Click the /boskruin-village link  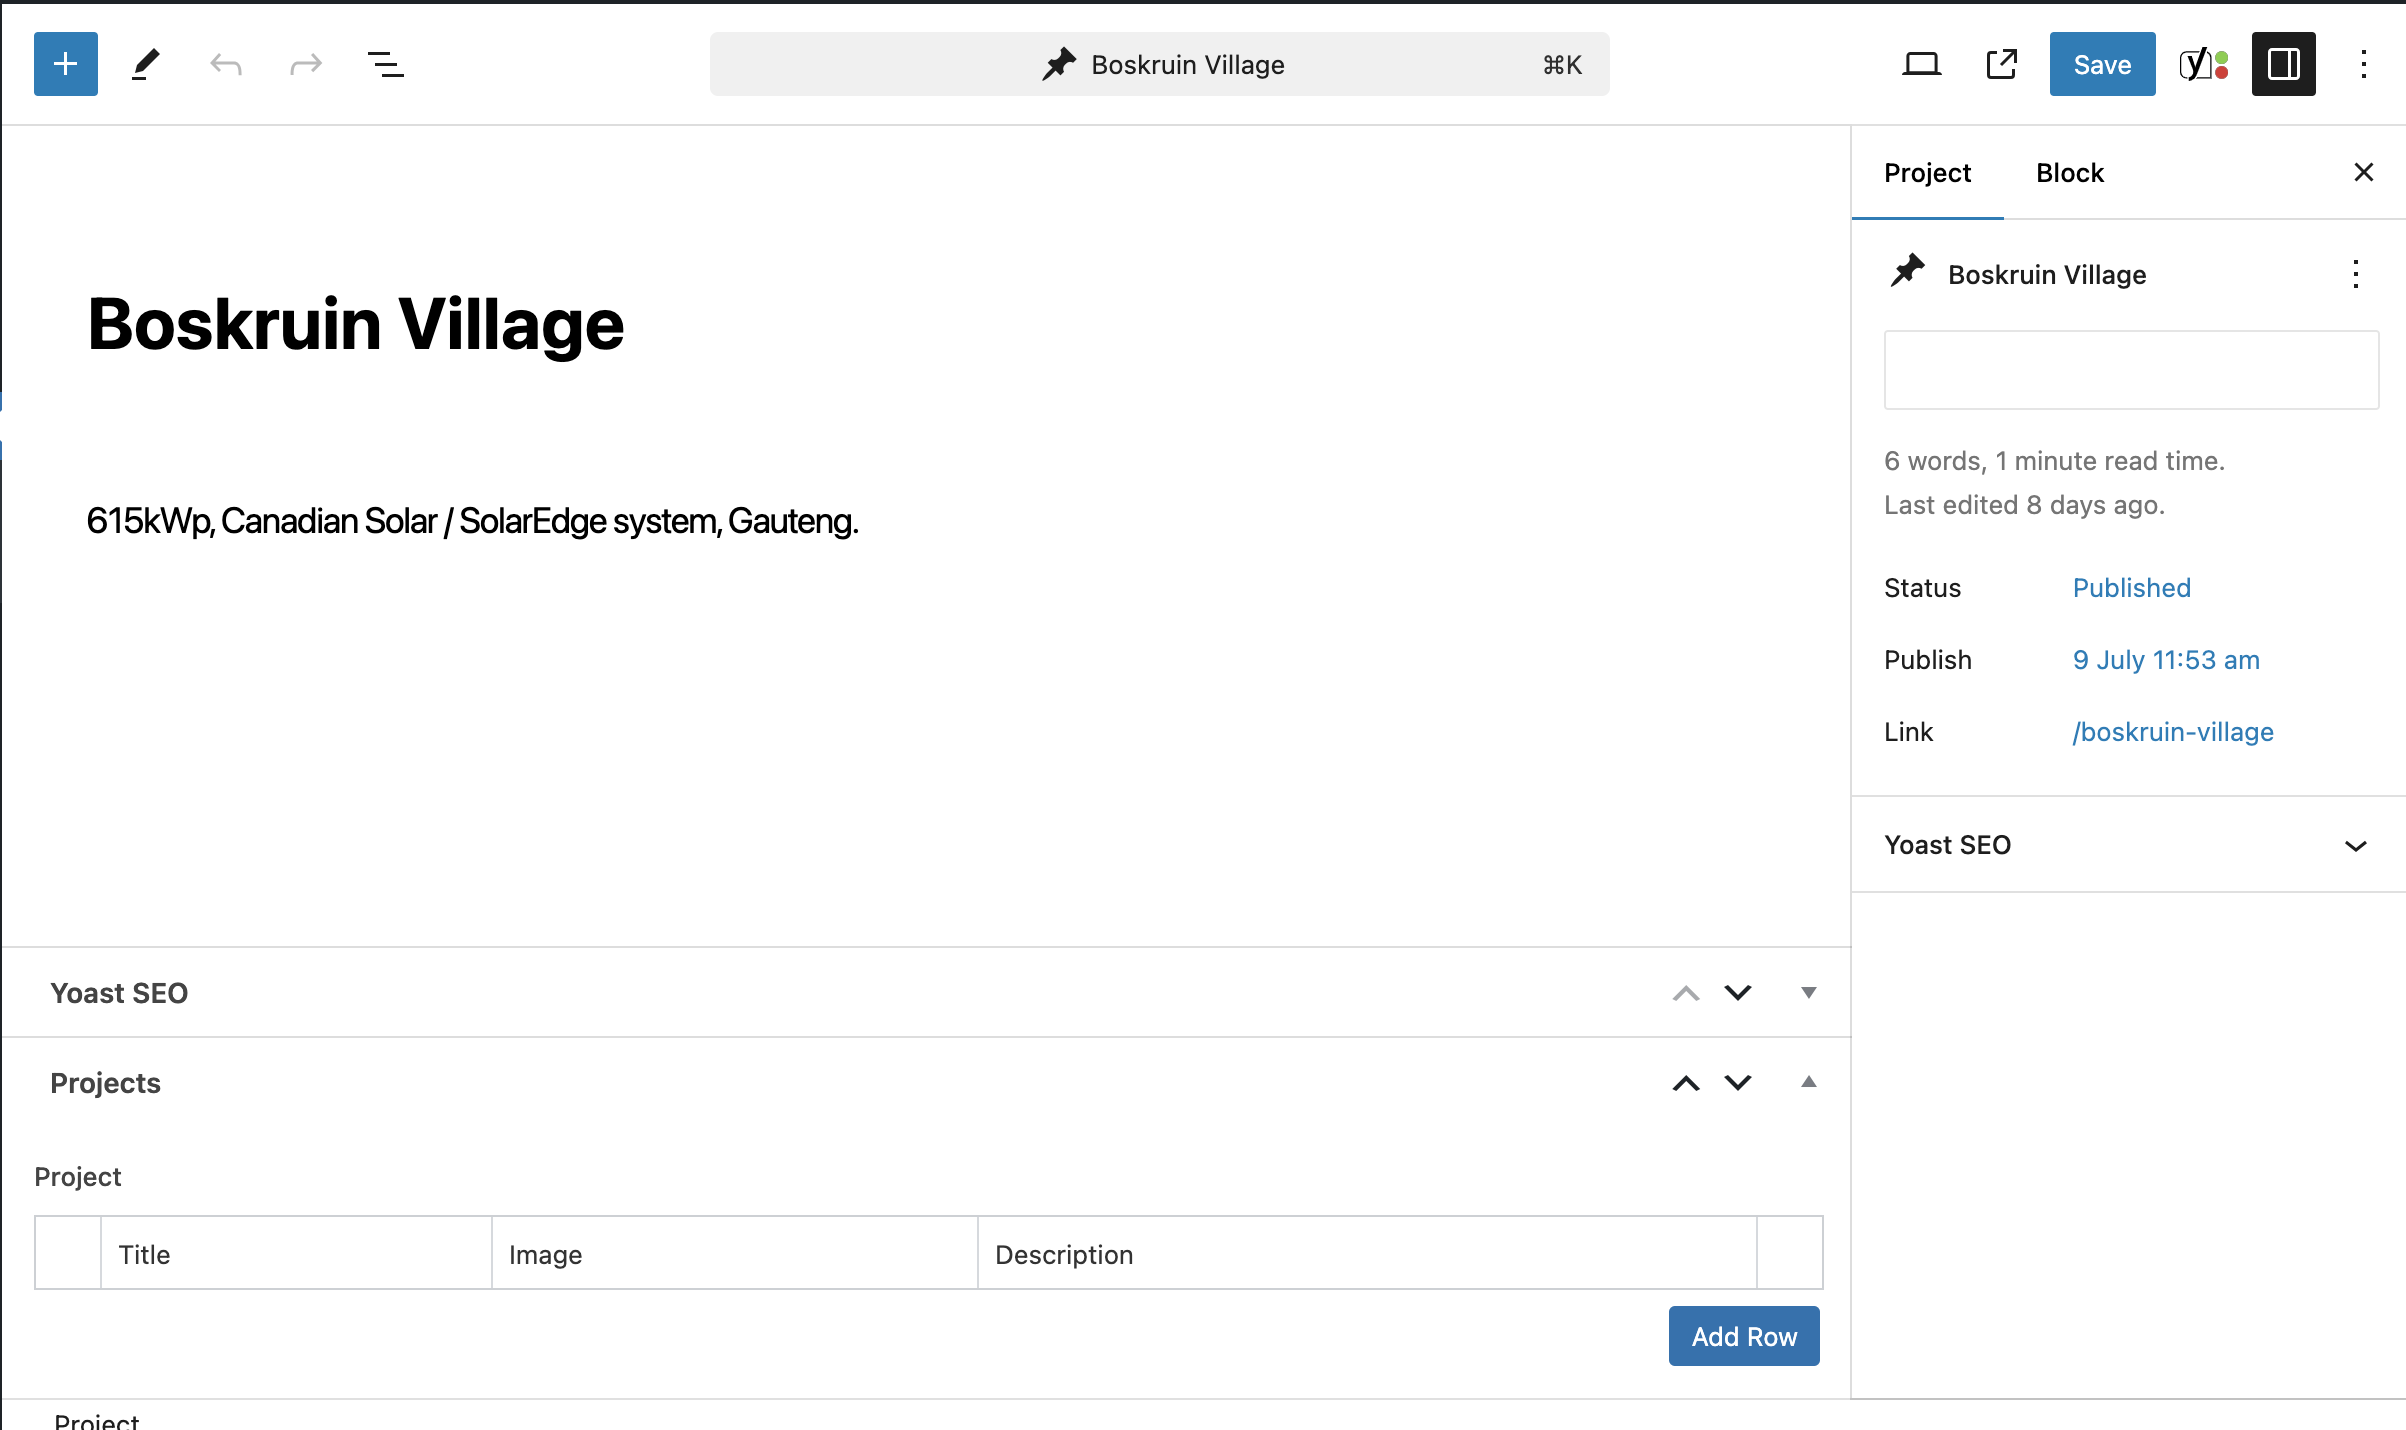(x=2173, y=732)
